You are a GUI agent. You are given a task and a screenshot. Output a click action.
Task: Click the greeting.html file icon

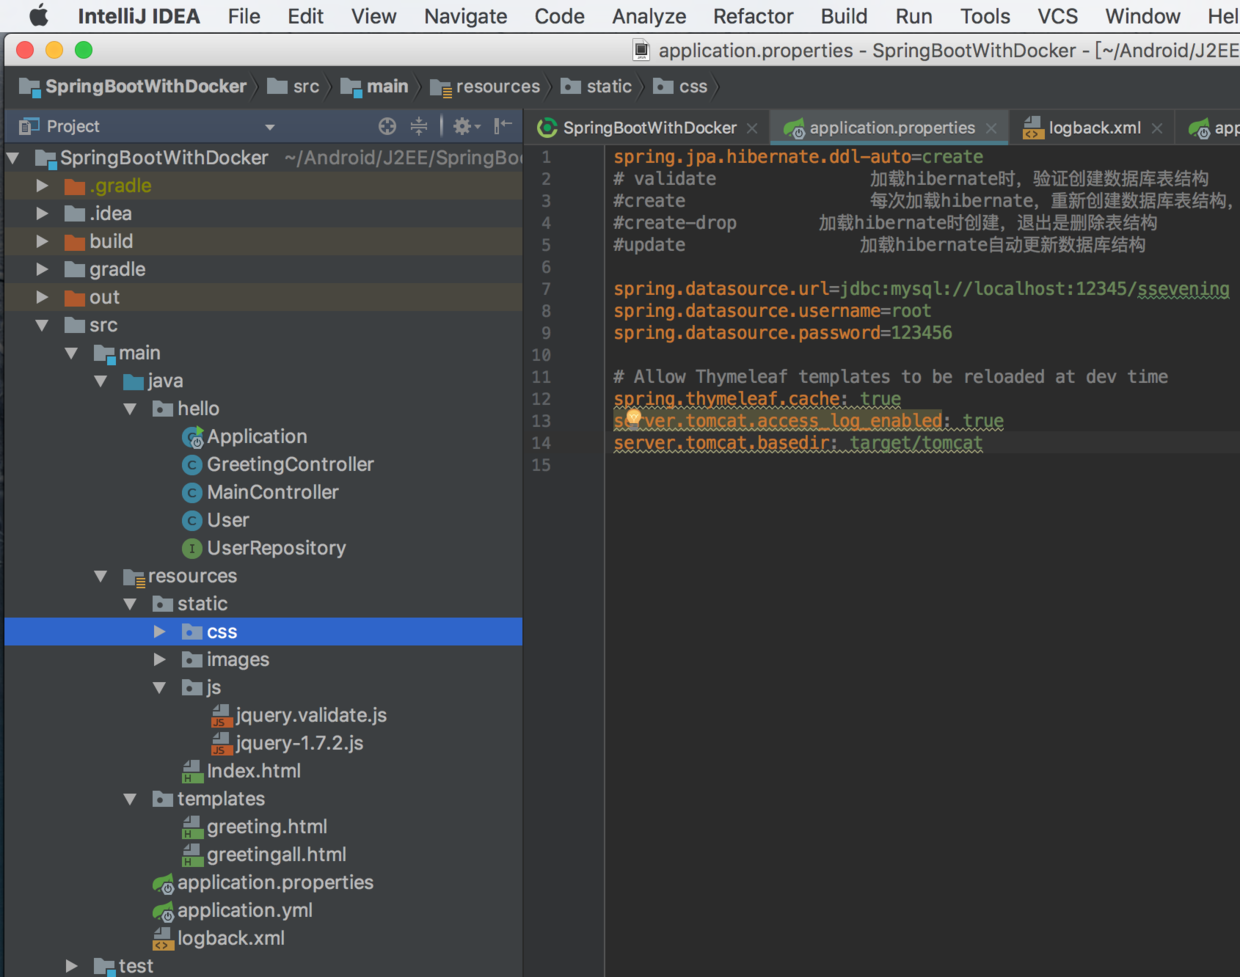(x=192, y=828)
